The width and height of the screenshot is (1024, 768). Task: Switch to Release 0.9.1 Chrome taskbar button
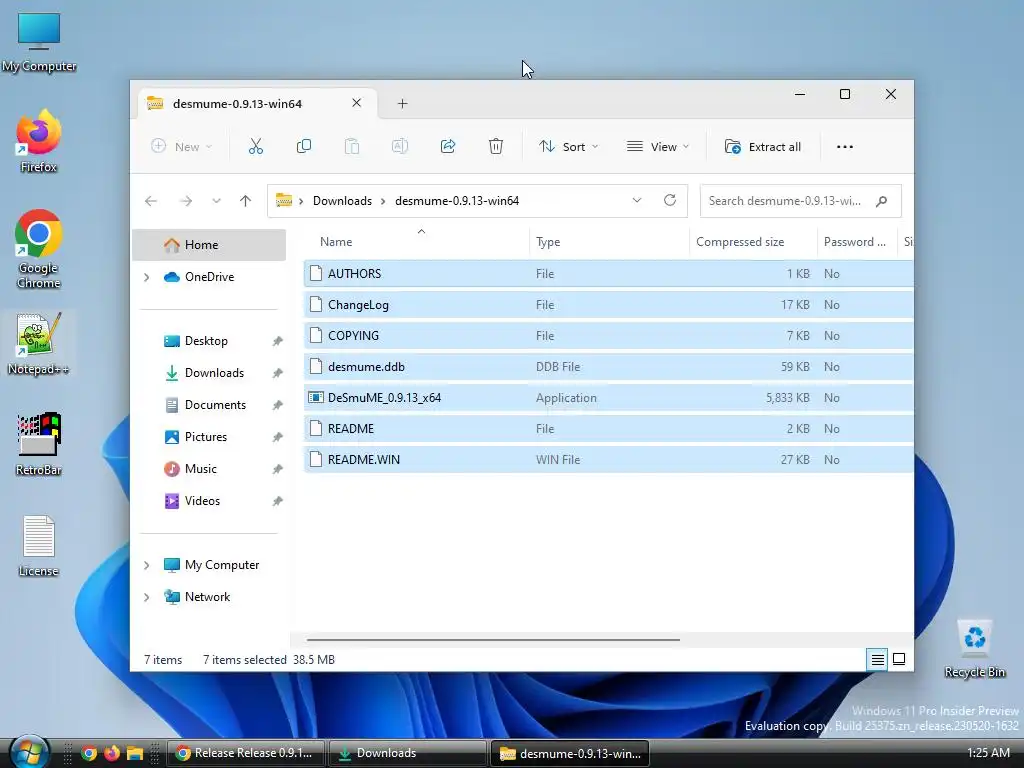click(246, 753)
